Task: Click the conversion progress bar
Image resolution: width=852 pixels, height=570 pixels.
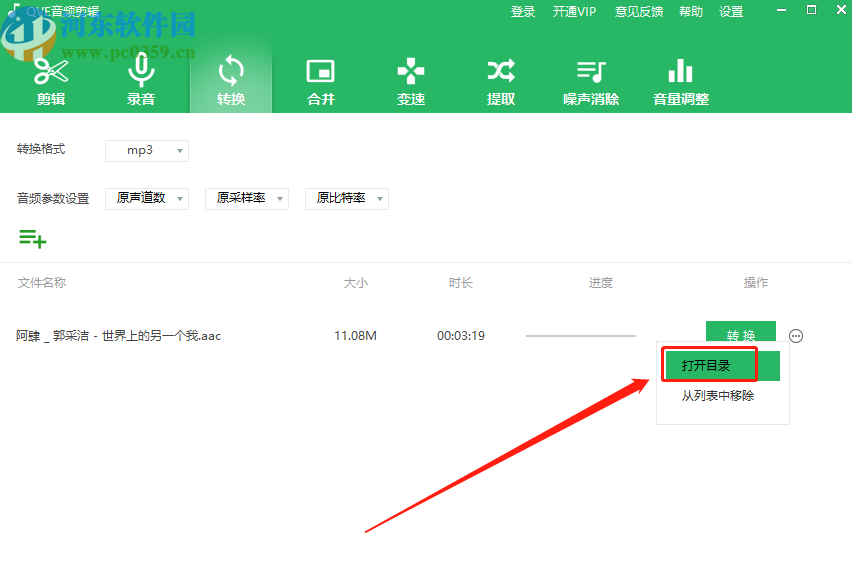Action: (x=580, y=336)
